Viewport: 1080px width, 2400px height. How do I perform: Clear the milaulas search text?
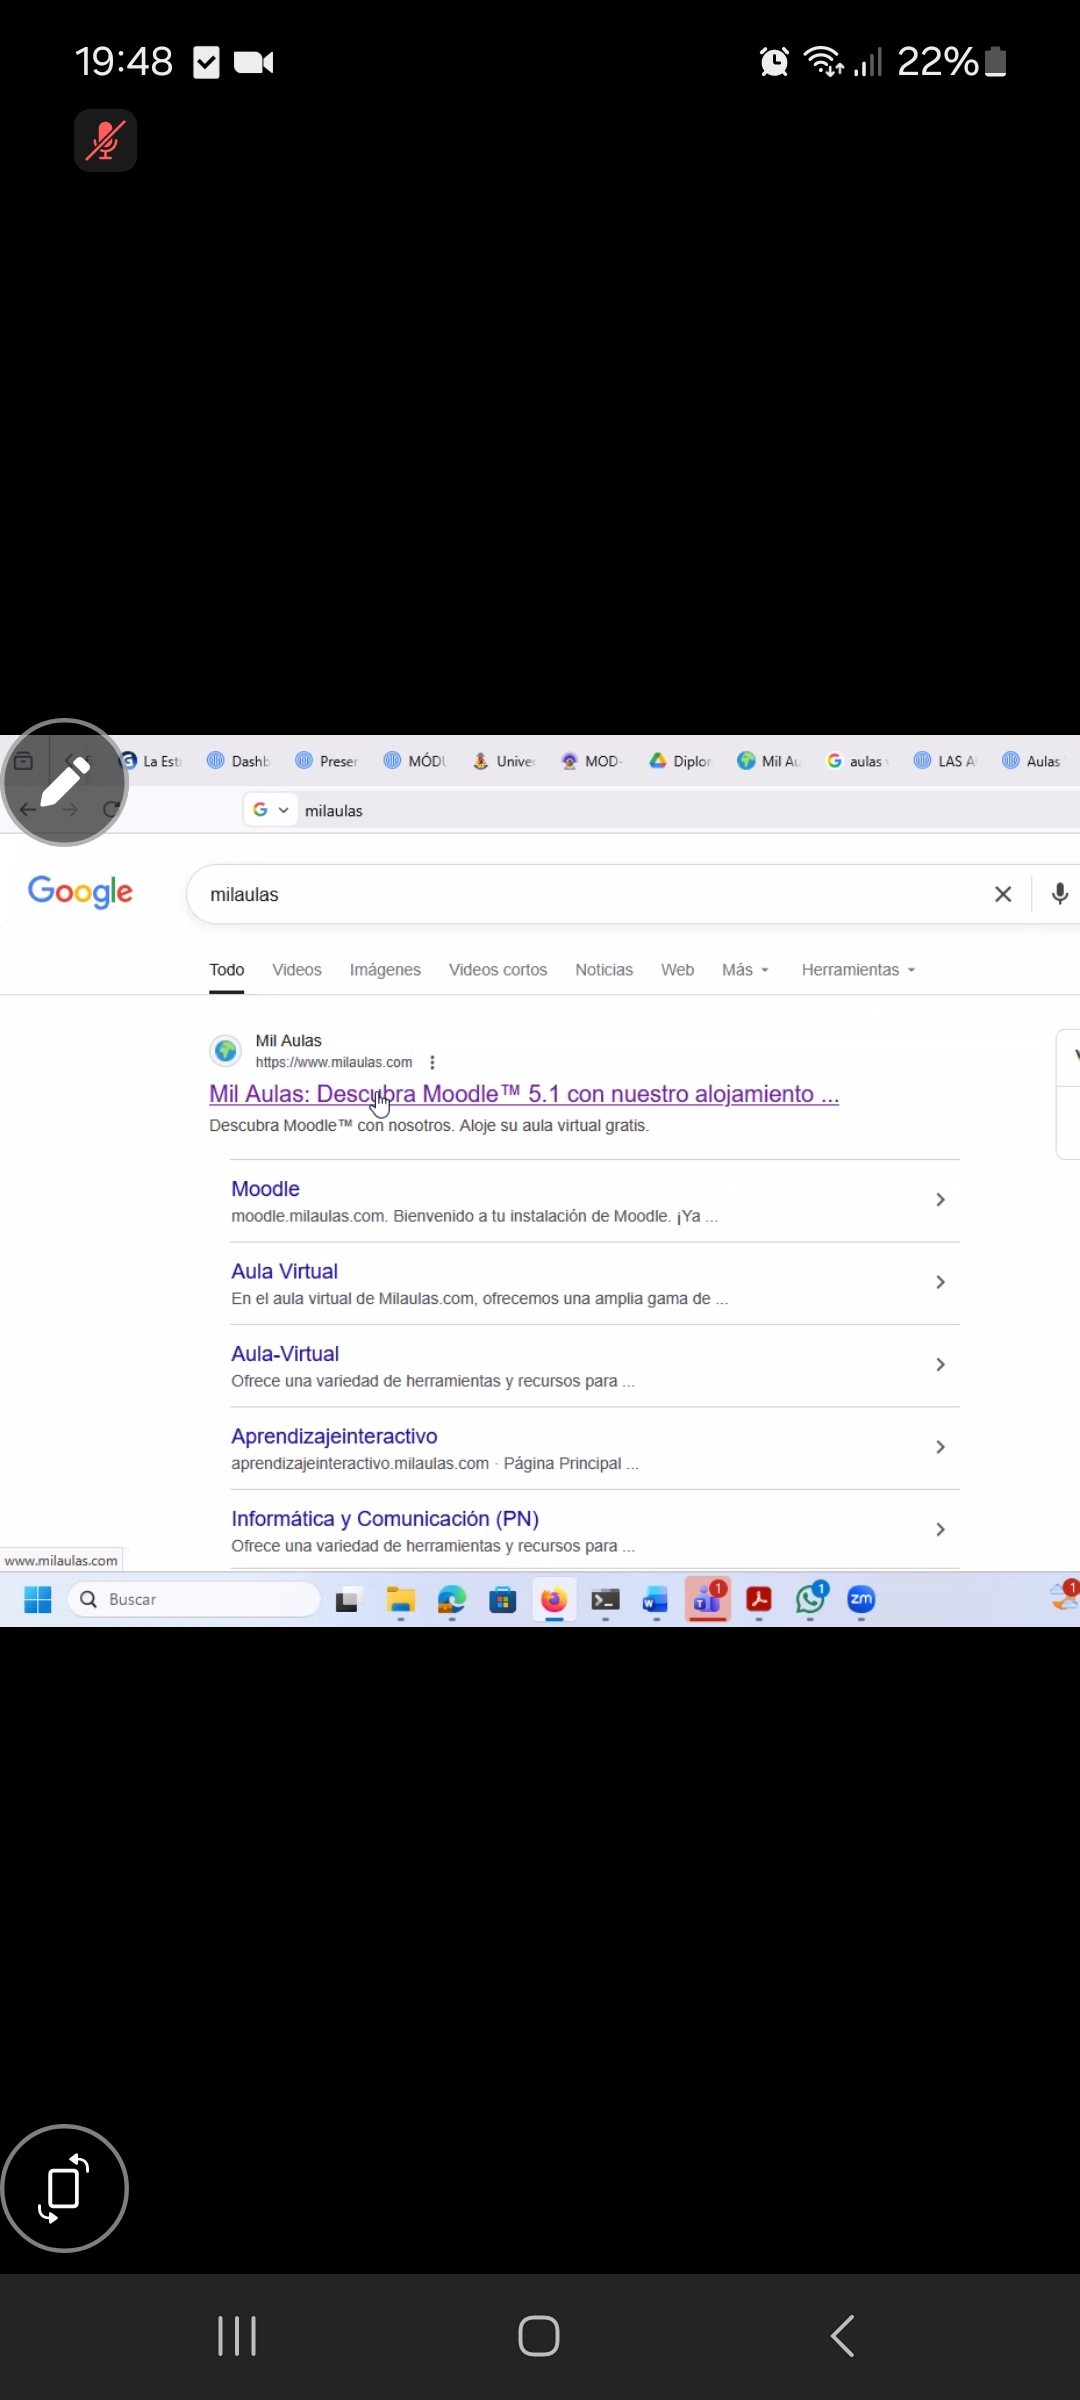tap(1003, 894)
